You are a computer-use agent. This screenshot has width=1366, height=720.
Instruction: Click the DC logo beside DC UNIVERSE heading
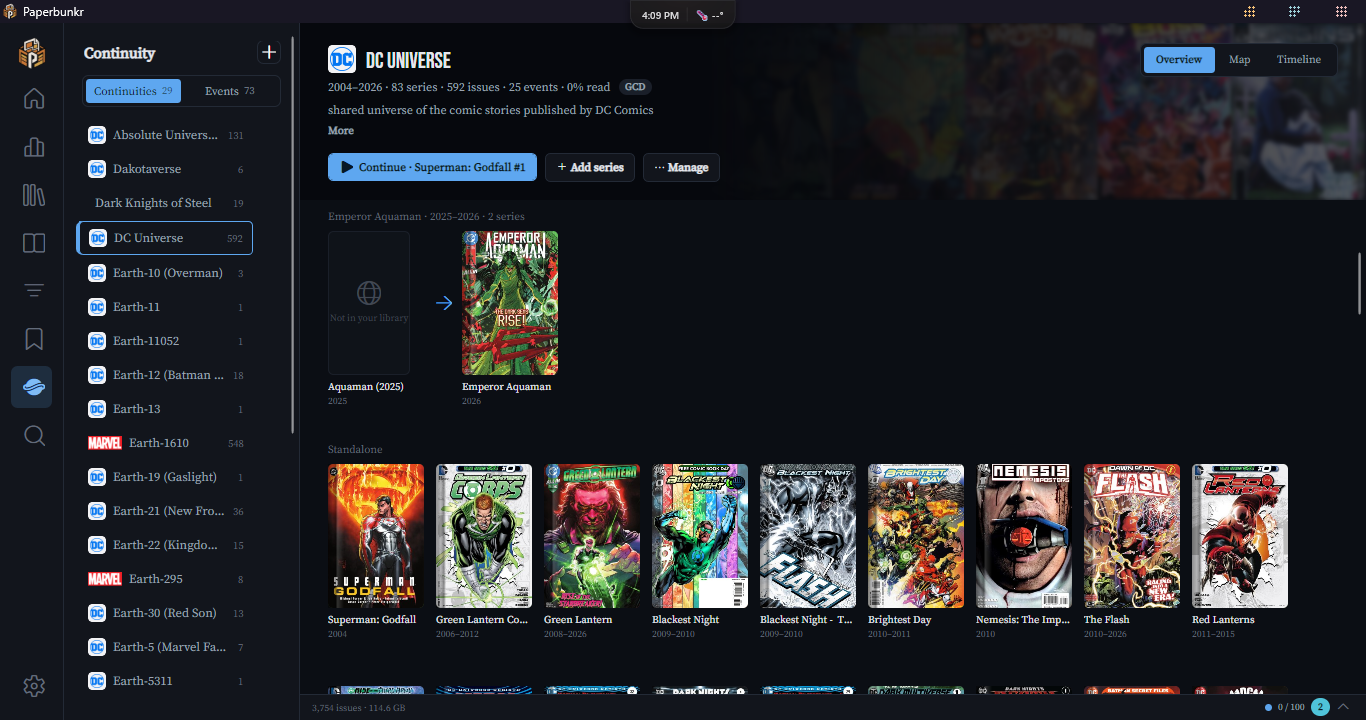pyautogui.click(x=342, y=59)
